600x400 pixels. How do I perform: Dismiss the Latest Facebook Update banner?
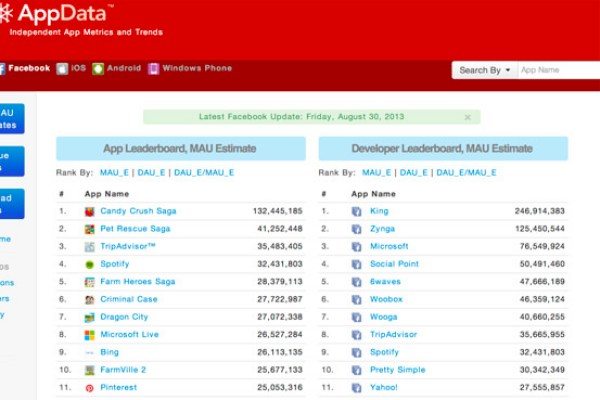point(467,117)
